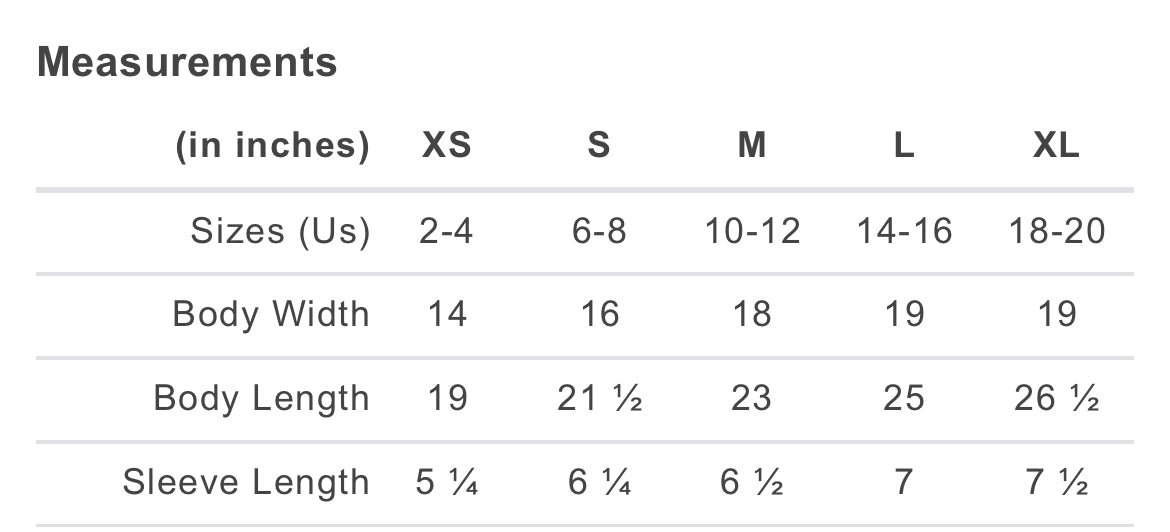
Task: Click the 18-20 US size cell
Action: pos(1056,232)
